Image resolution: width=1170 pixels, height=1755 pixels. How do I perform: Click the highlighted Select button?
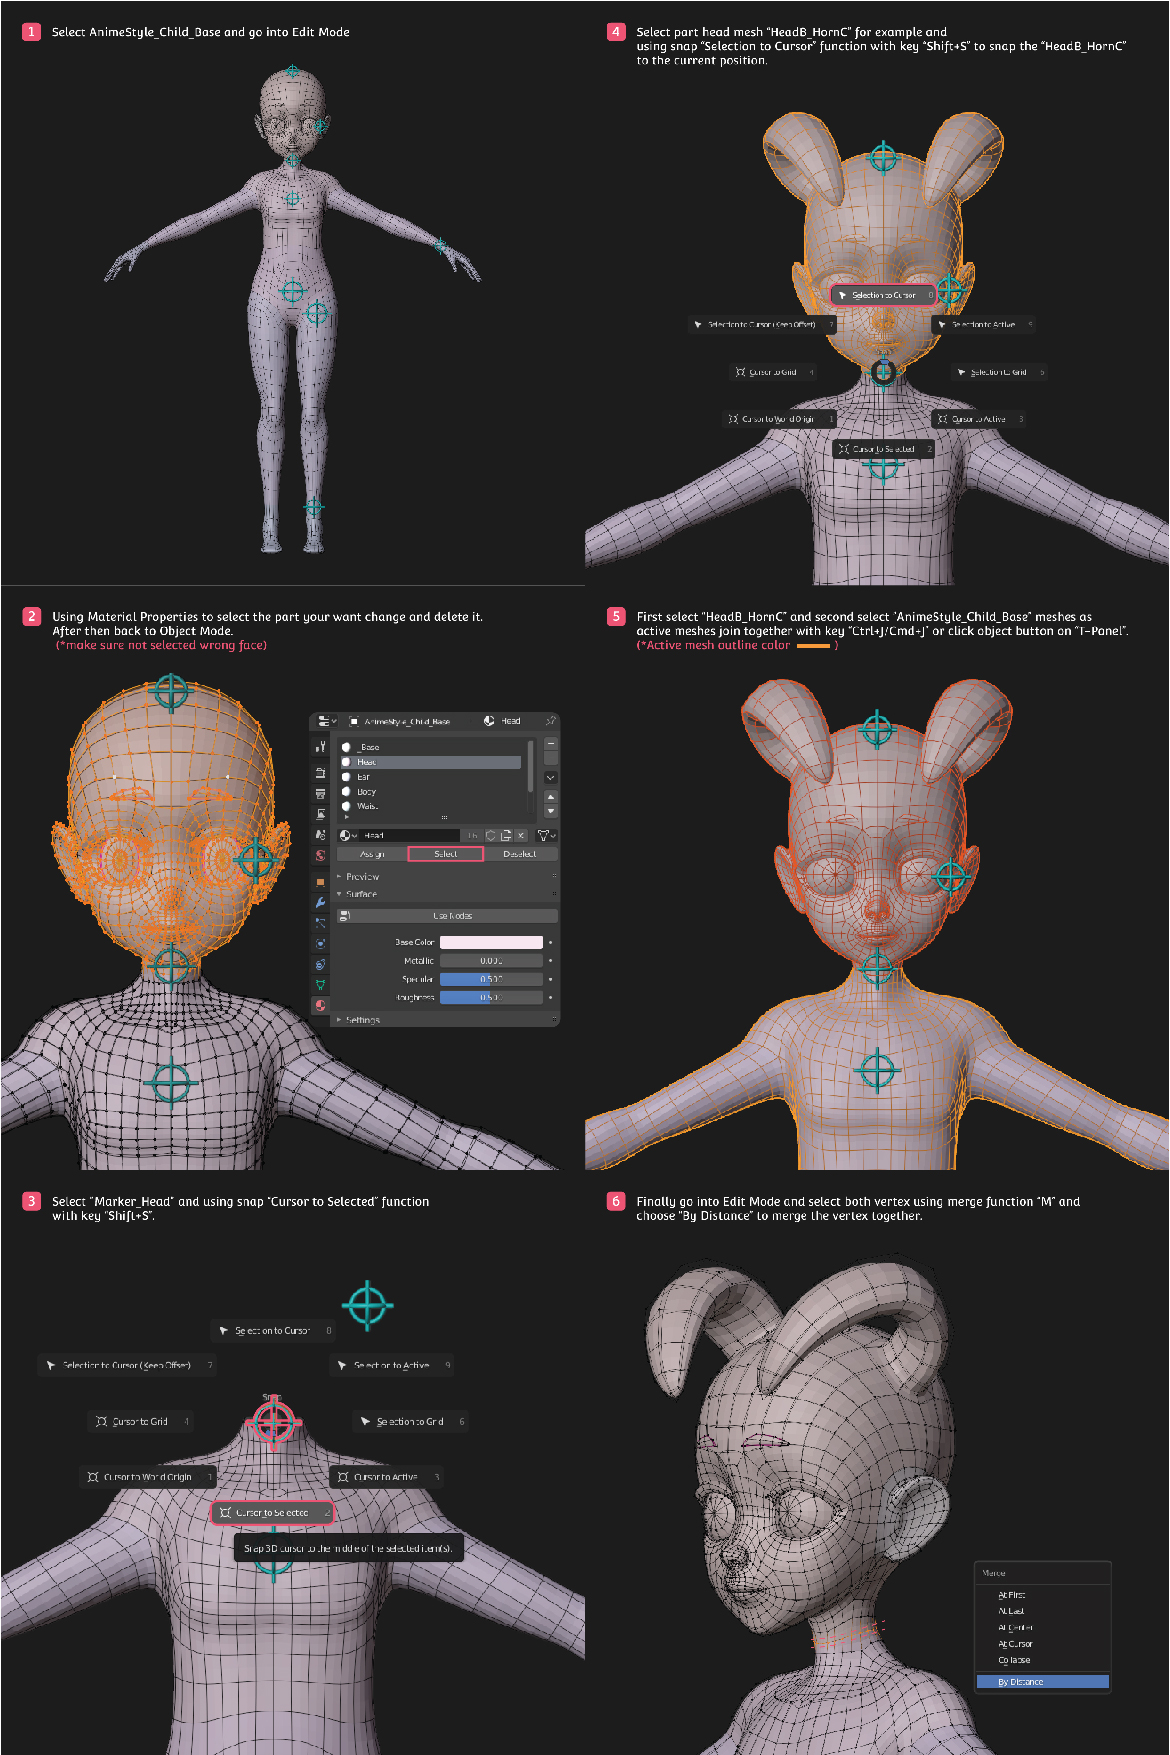[x=446, y=854]
